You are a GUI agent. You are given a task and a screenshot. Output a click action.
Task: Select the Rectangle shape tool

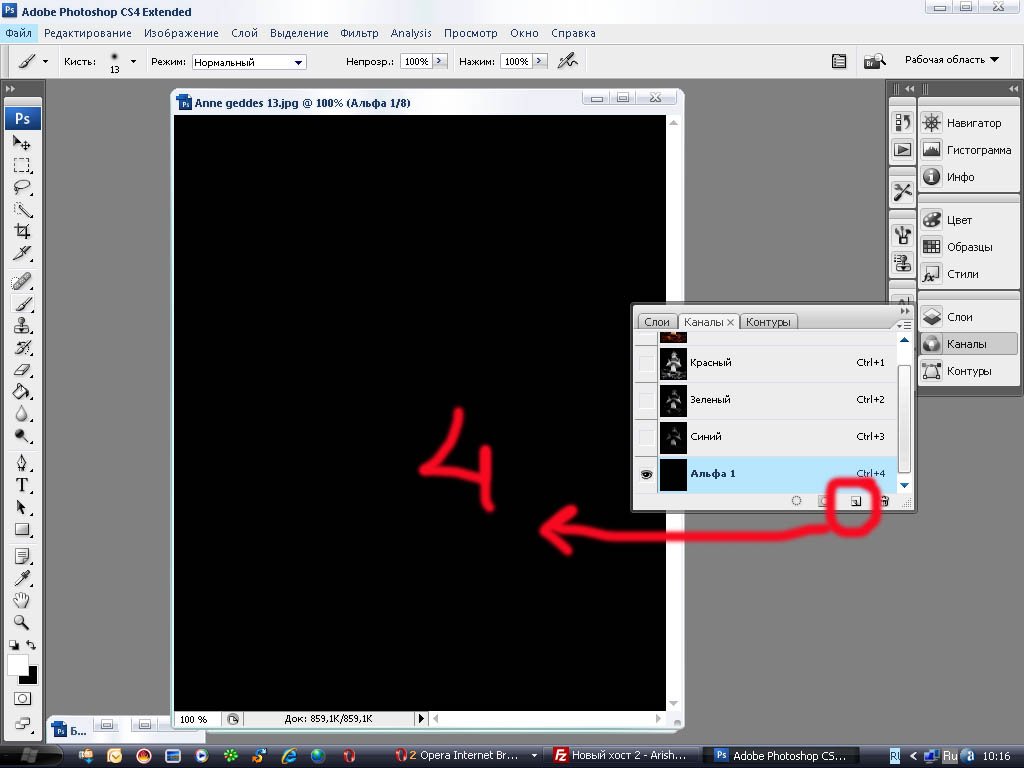tap(22, 530)
